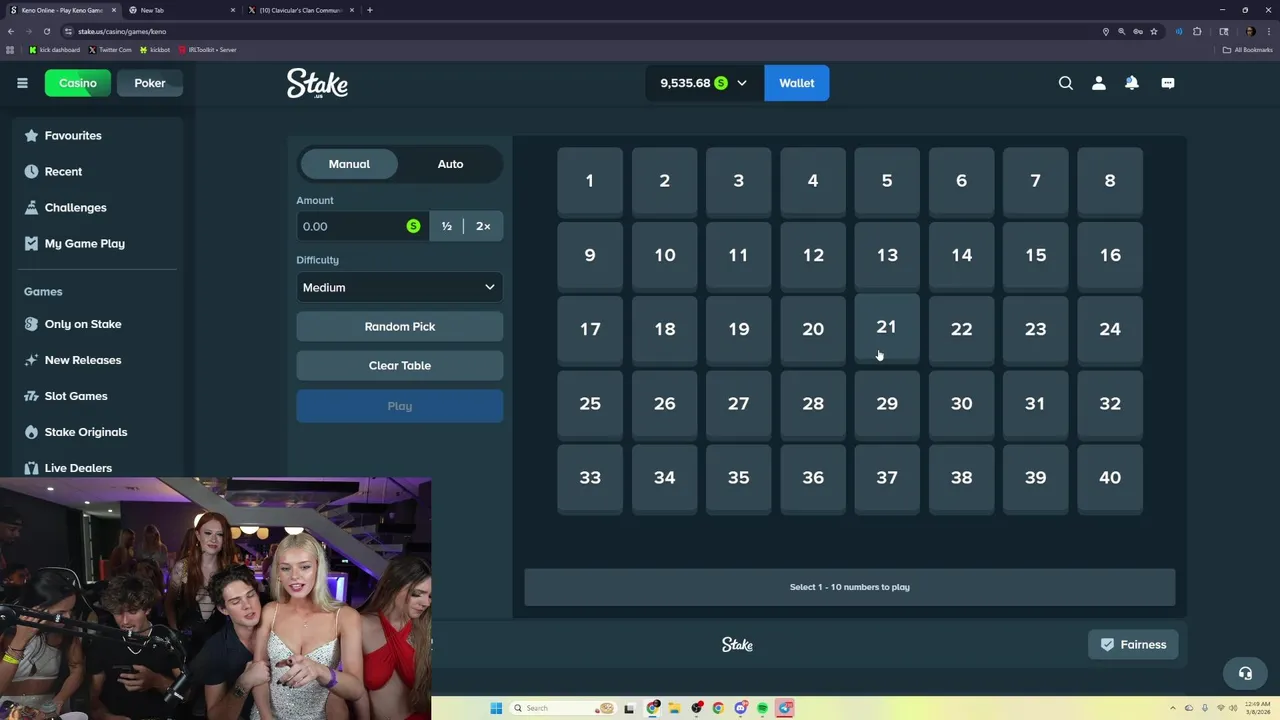This screenshot has width=1280, height=720.
Task: Open Only on Stake games
Action: pos(98,324)
